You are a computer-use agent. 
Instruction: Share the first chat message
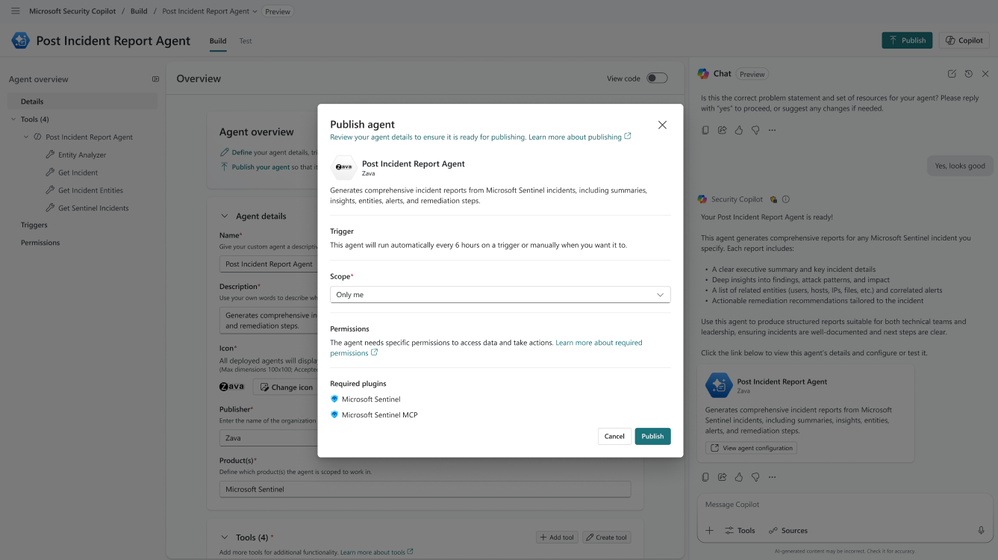[x=722, y=130]
